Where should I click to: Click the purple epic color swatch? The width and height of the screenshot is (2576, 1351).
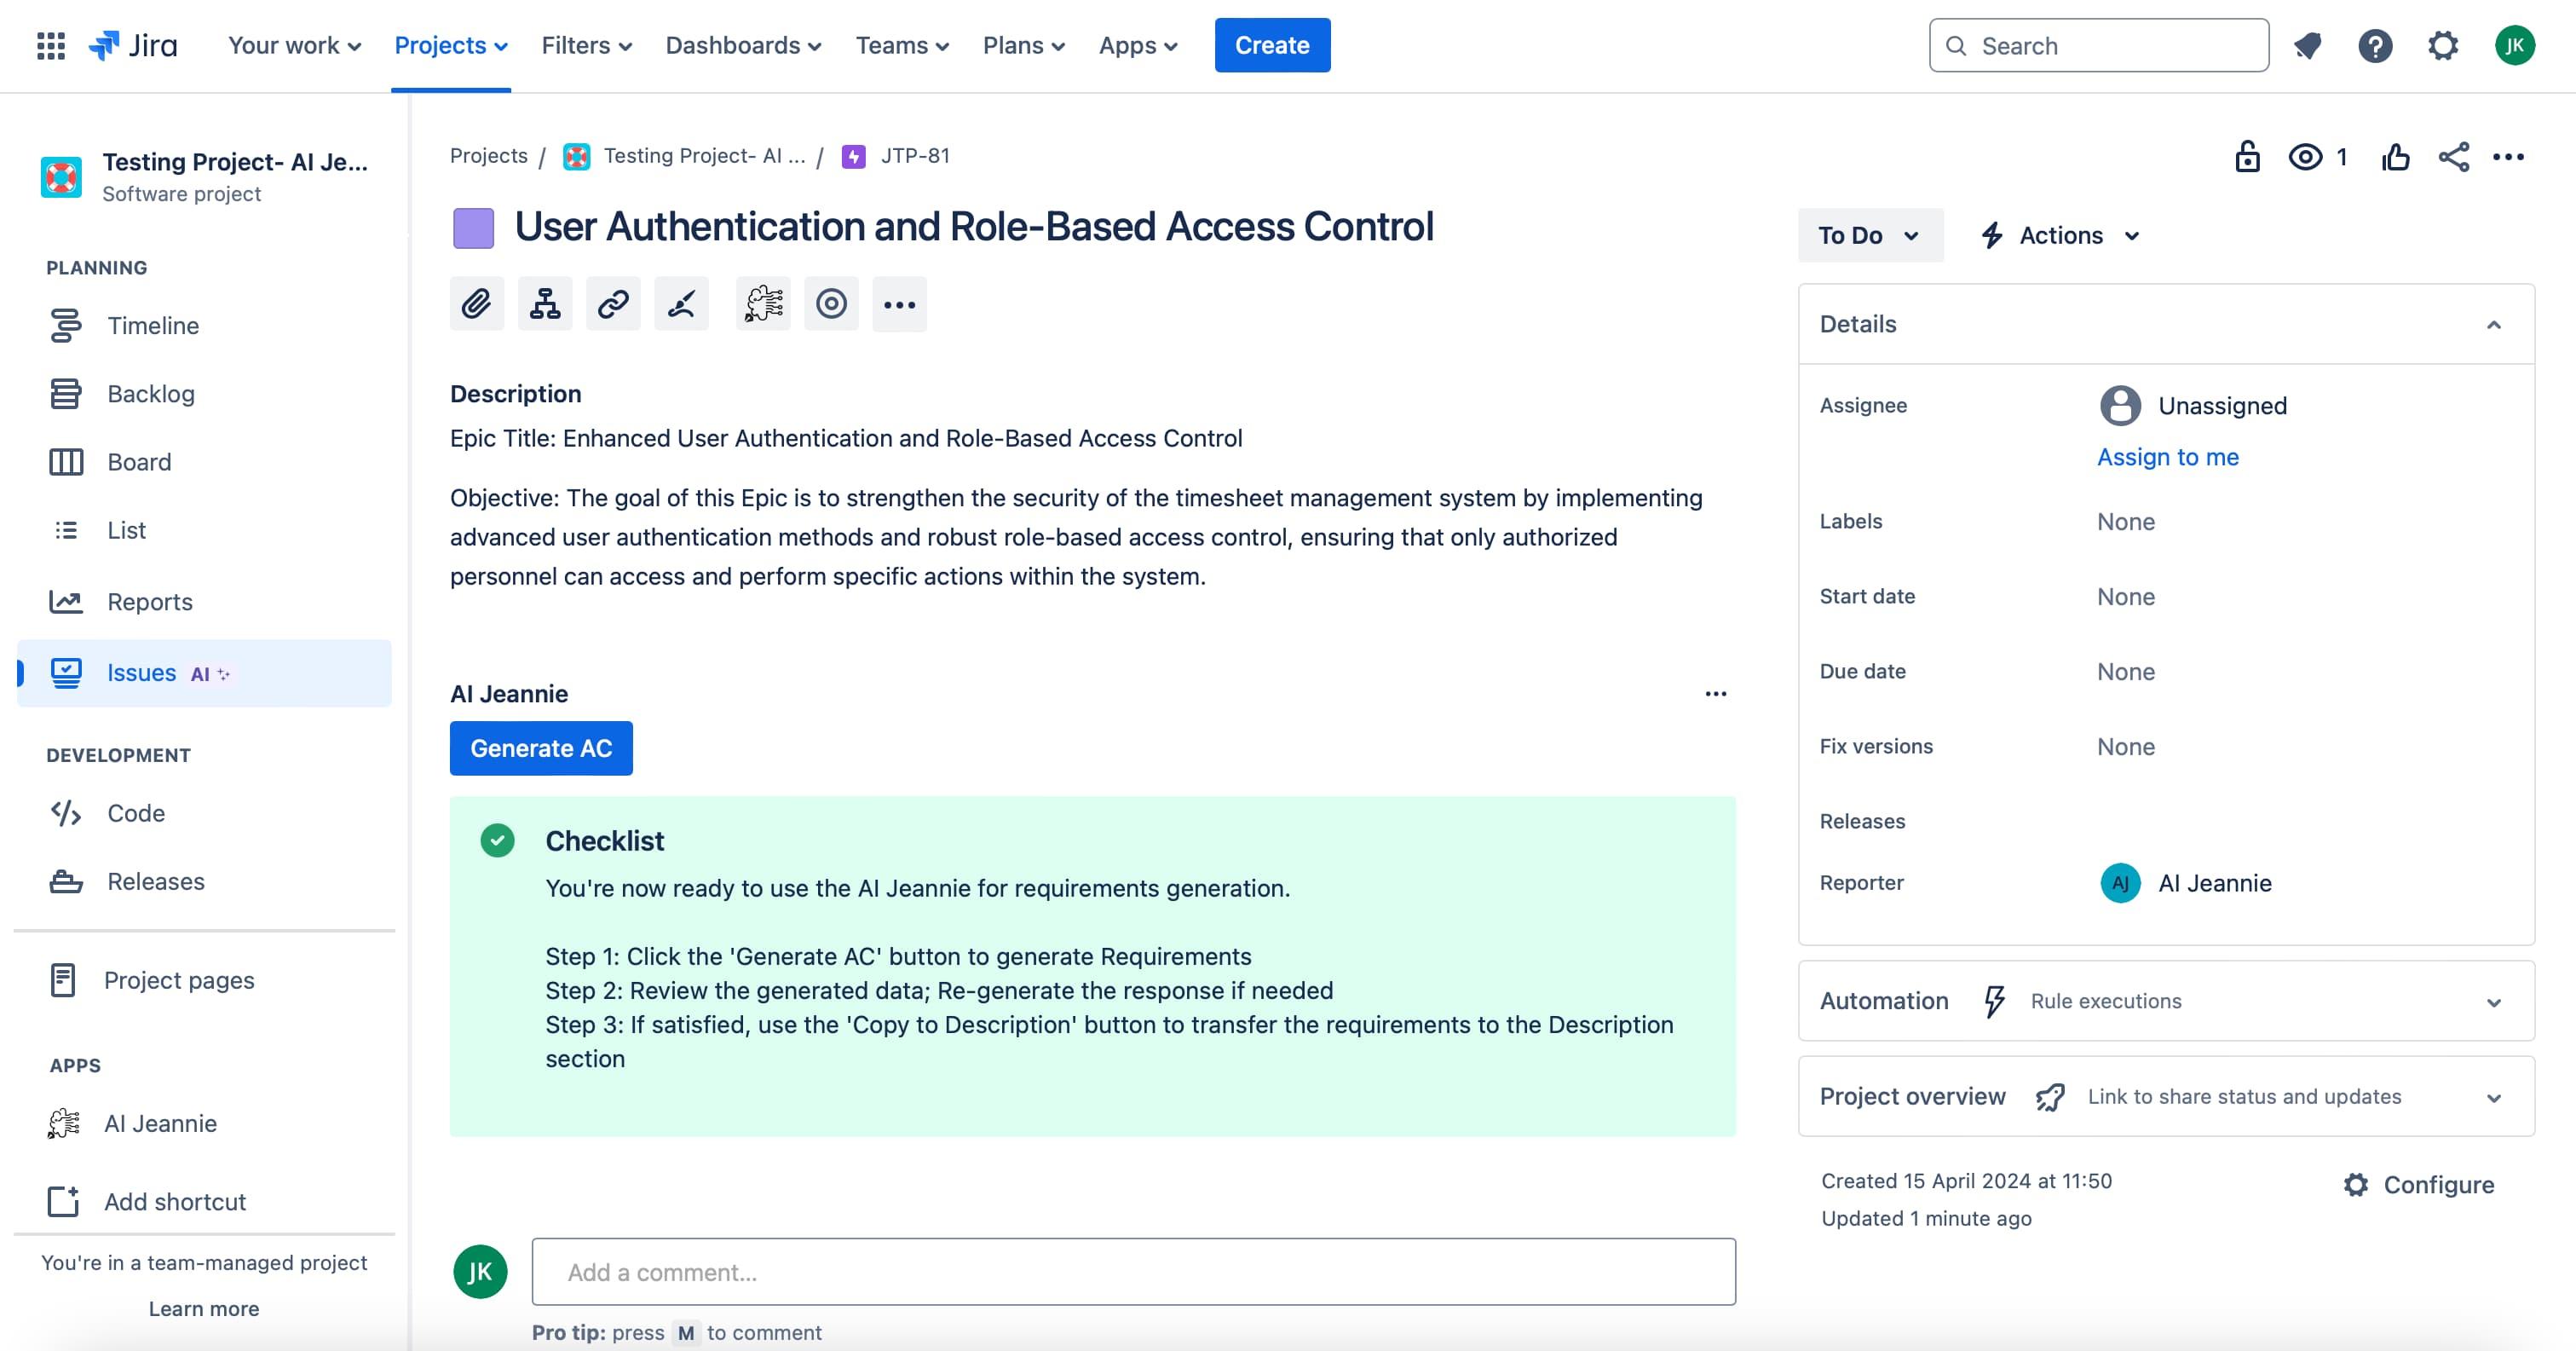[474, 228]
